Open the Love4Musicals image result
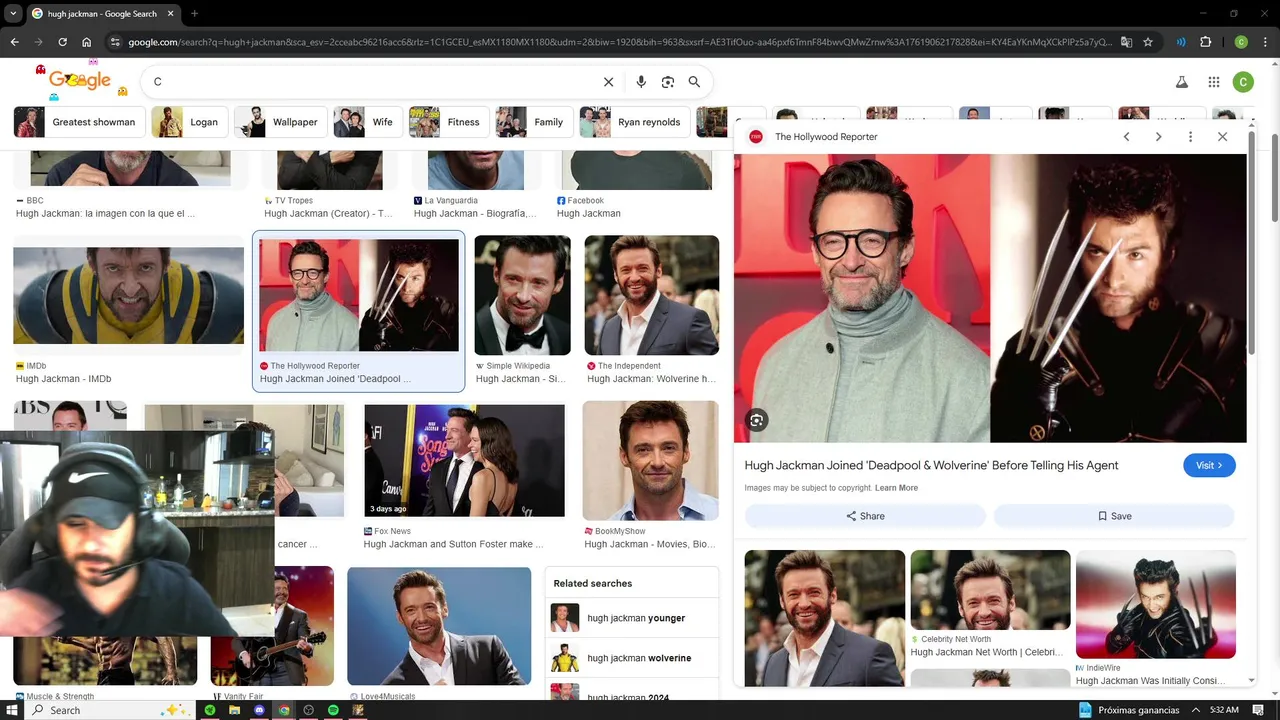 coord(439,626)
